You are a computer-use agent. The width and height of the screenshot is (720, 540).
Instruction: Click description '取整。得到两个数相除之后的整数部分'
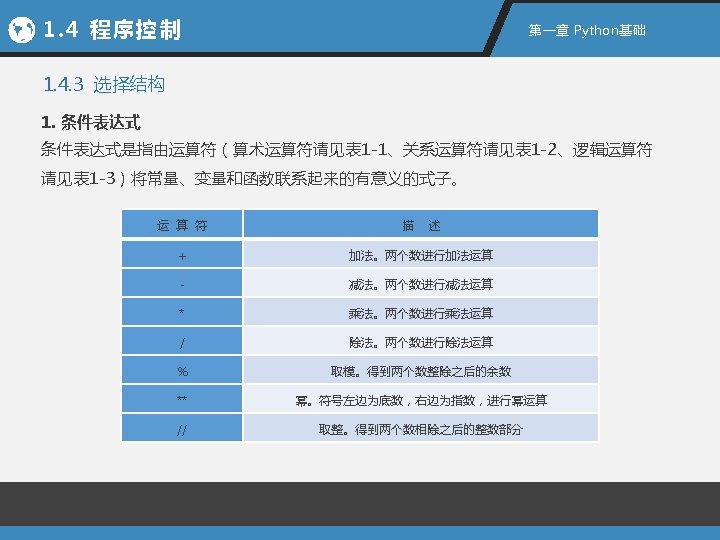(x=421, y=429)
